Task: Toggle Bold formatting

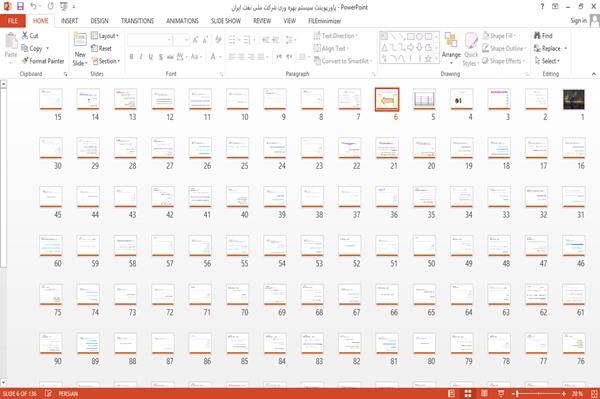Action: 131,57
